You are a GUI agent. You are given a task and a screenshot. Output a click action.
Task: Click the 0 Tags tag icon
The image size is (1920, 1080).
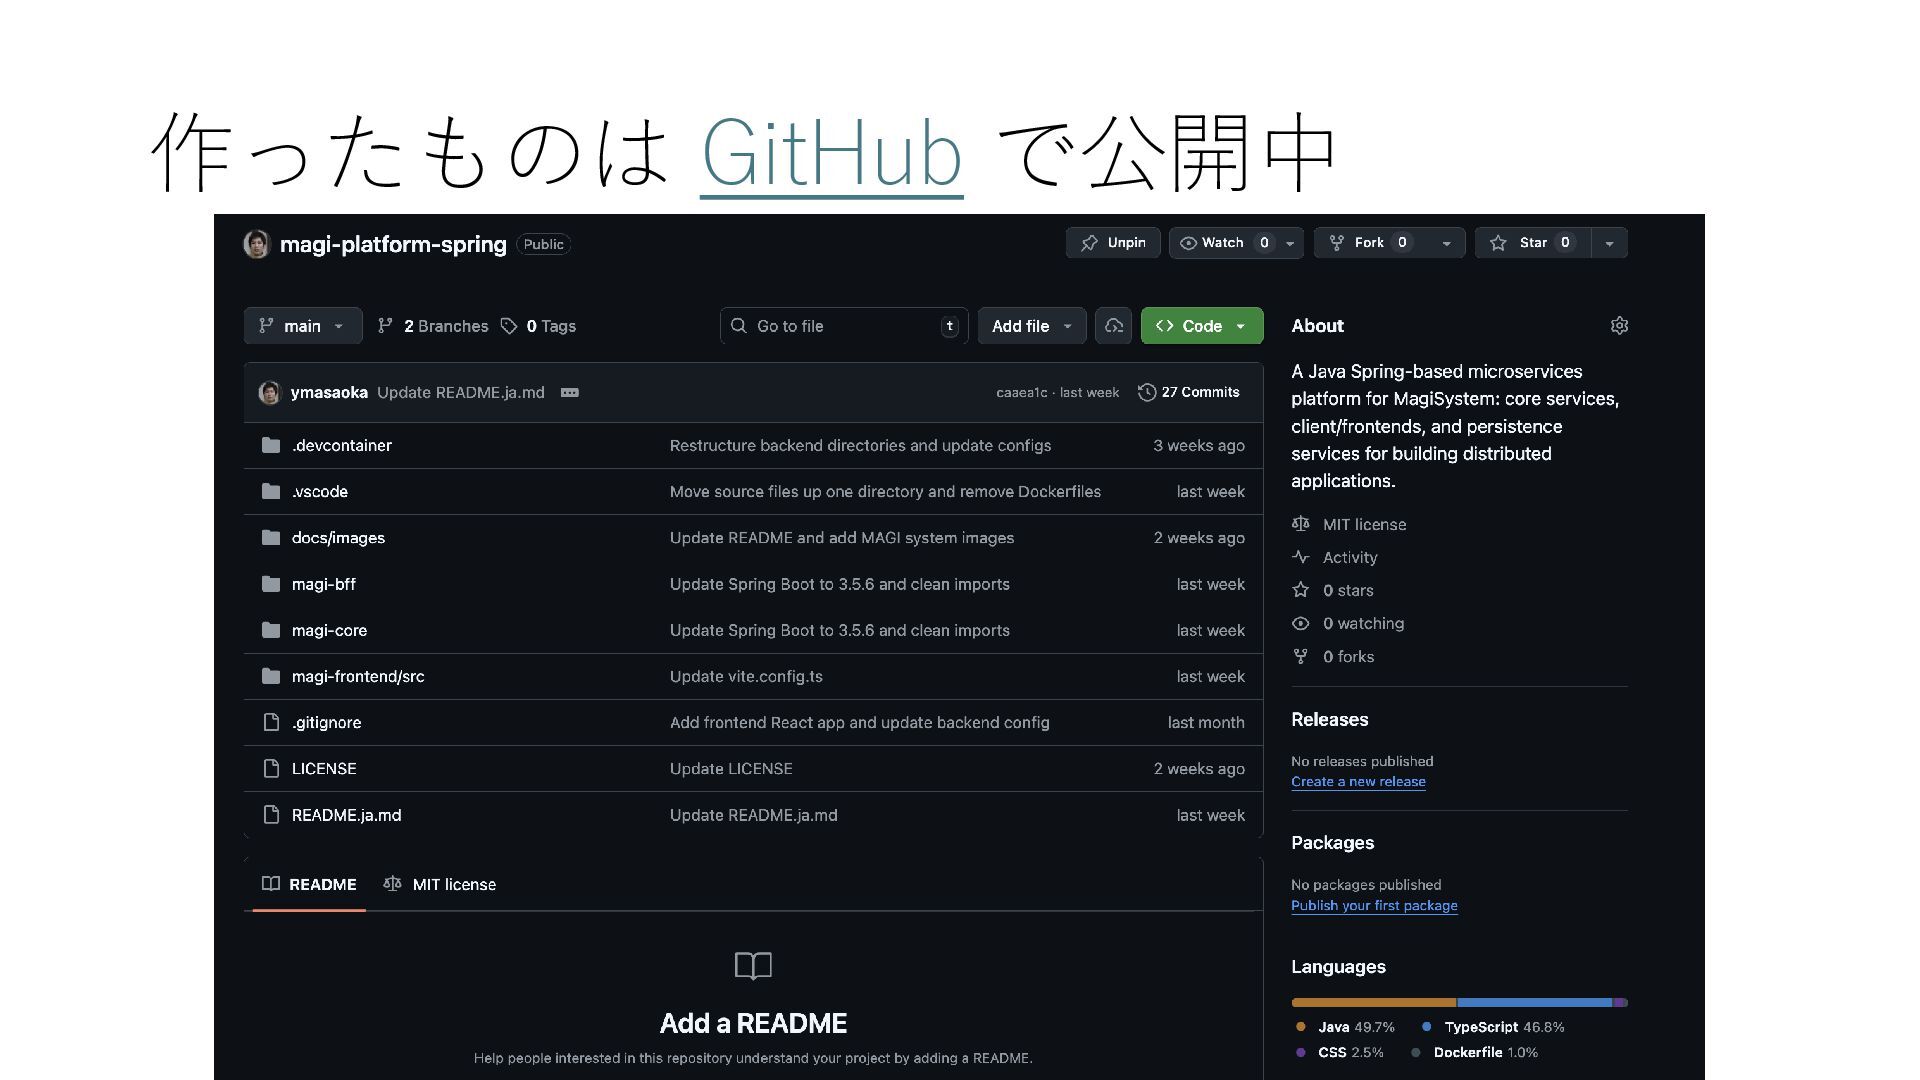[509, 326]
